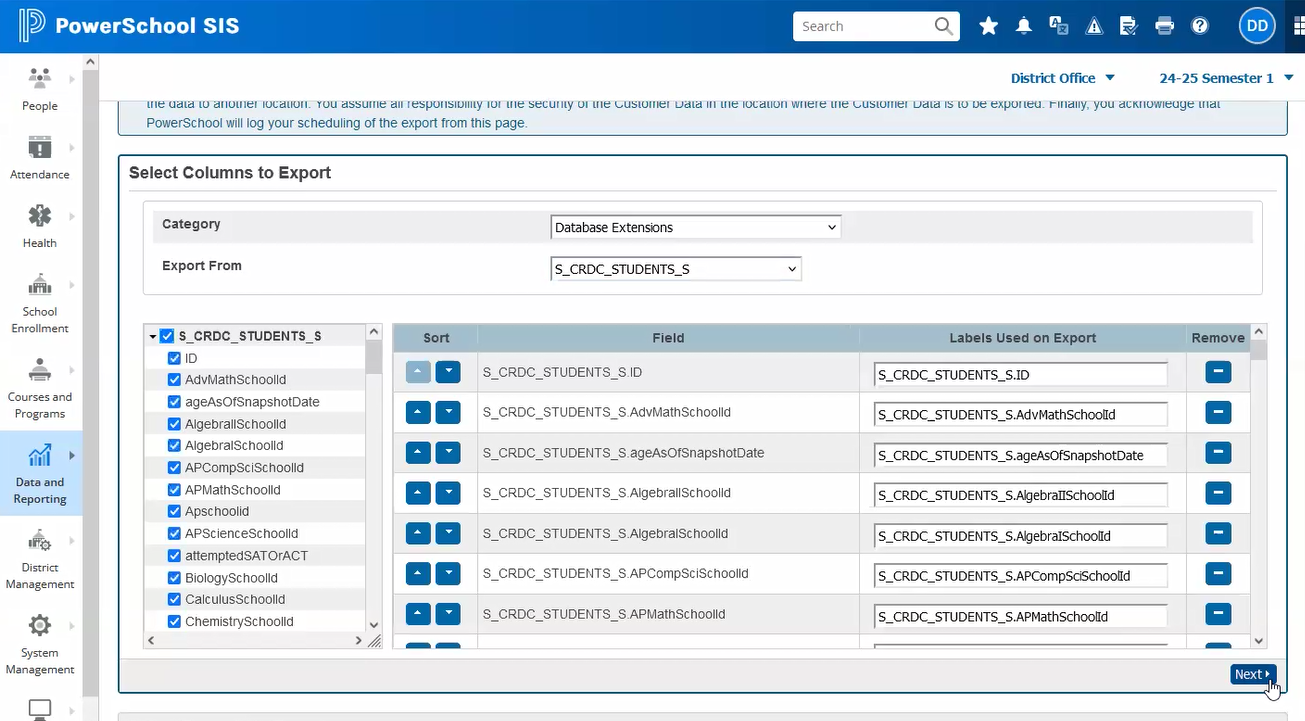The height and width of the screenshot is (721, 1305).
Task: Open the notifications bell icon
Action: tap(1023, 27)
